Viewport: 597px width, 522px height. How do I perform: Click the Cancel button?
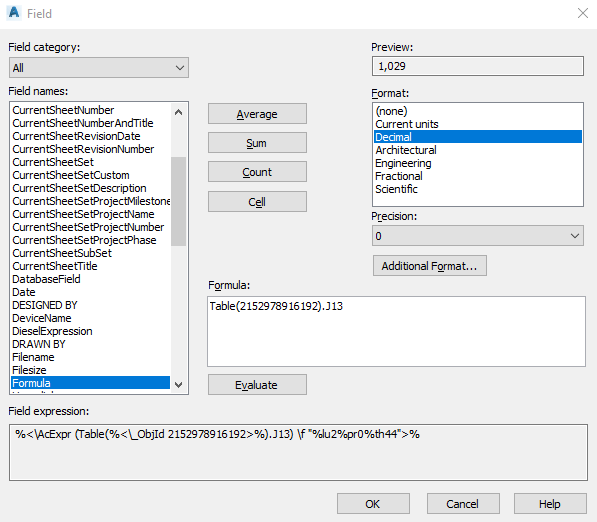point(463,504)
